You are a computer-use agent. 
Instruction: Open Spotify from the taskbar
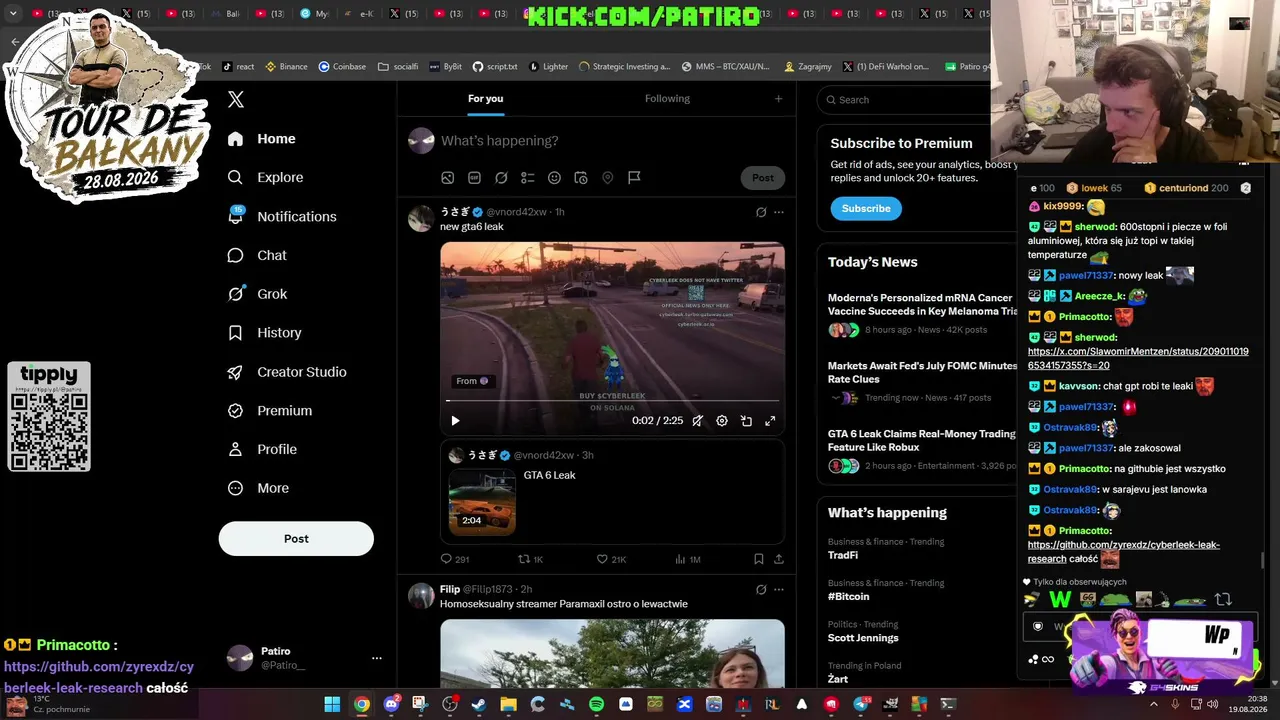coord(596,704)
